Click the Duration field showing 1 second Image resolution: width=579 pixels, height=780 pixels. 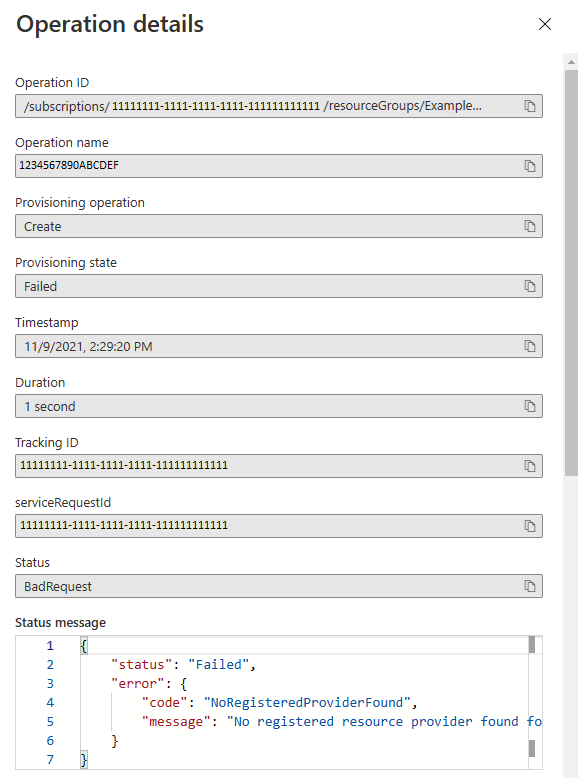tap(279, 406)
